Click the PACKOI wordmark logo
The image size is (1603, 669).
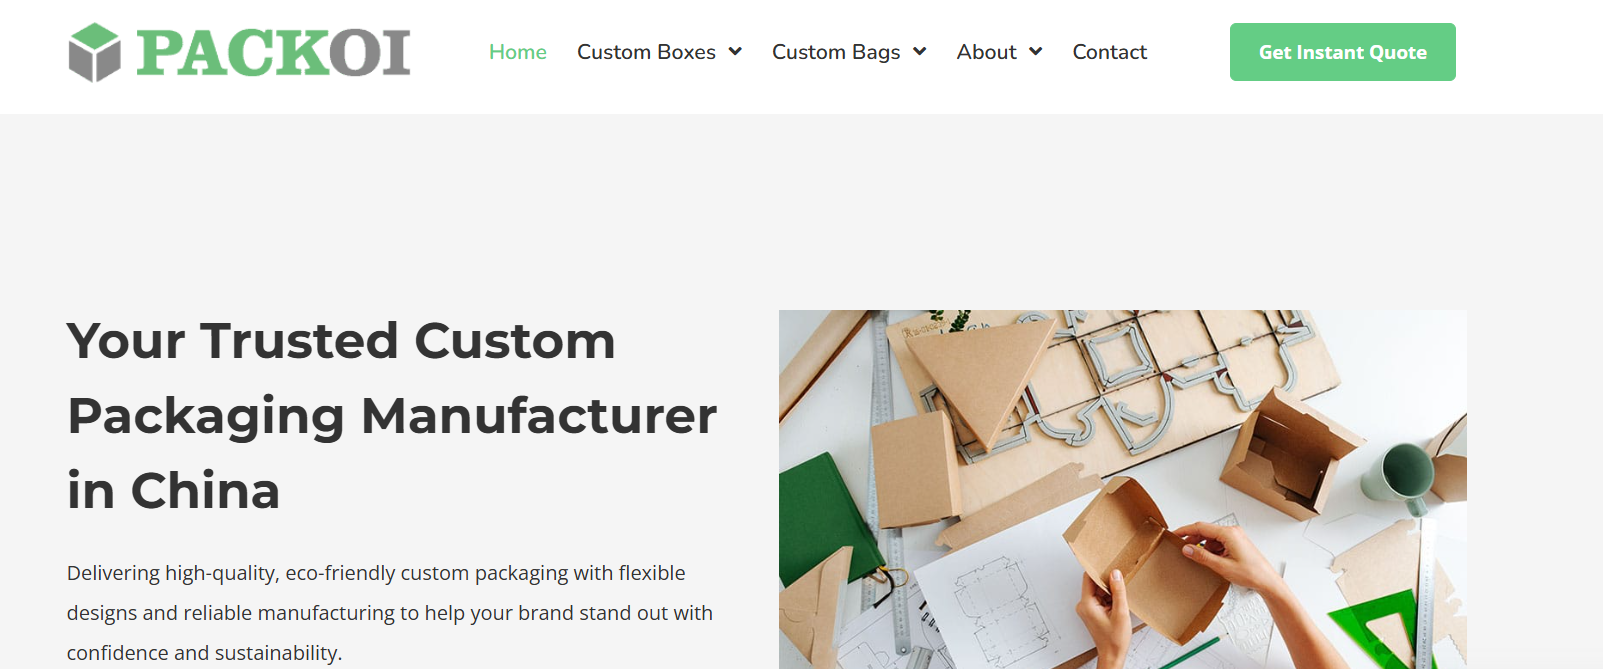[273, 53]
